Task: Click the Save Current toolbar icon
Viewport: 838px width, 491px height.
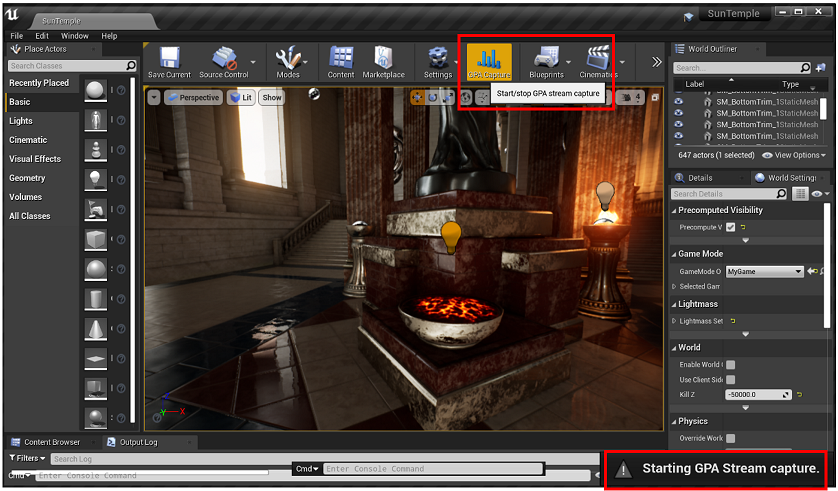Action: coord(169,62)
